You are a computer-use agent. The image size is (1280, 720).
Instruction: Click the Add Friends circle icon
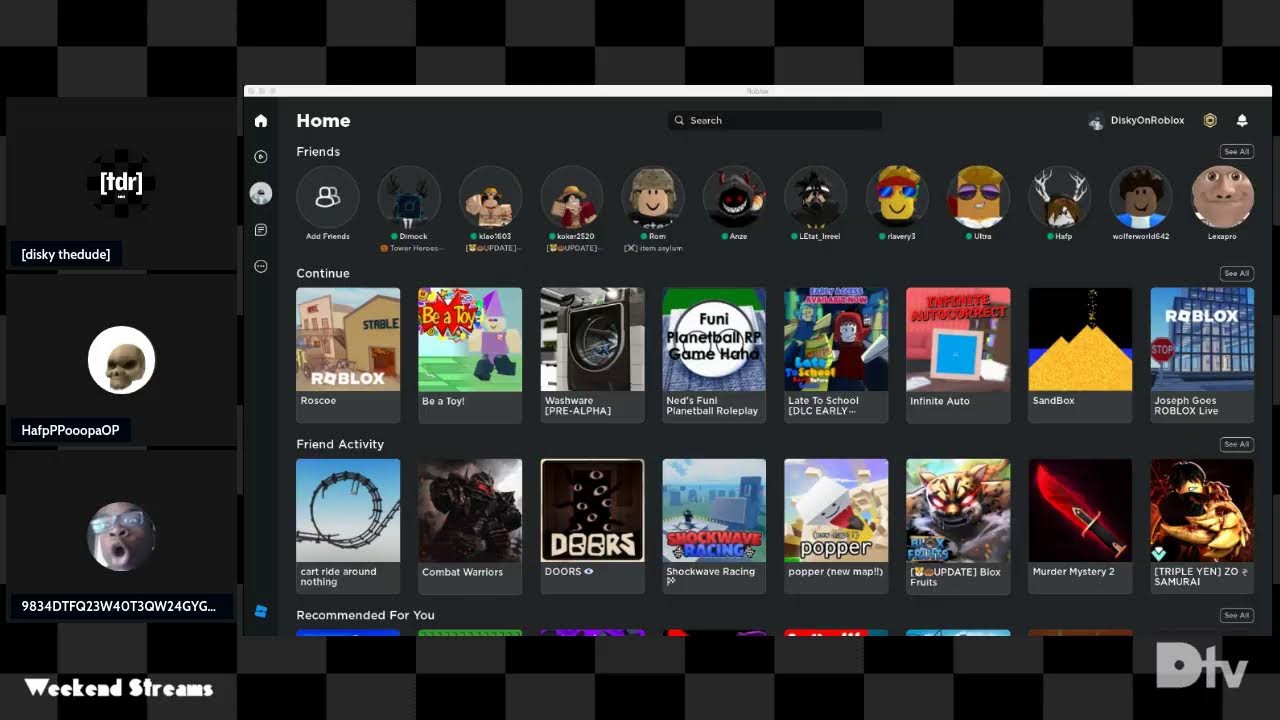coord(328,197)
